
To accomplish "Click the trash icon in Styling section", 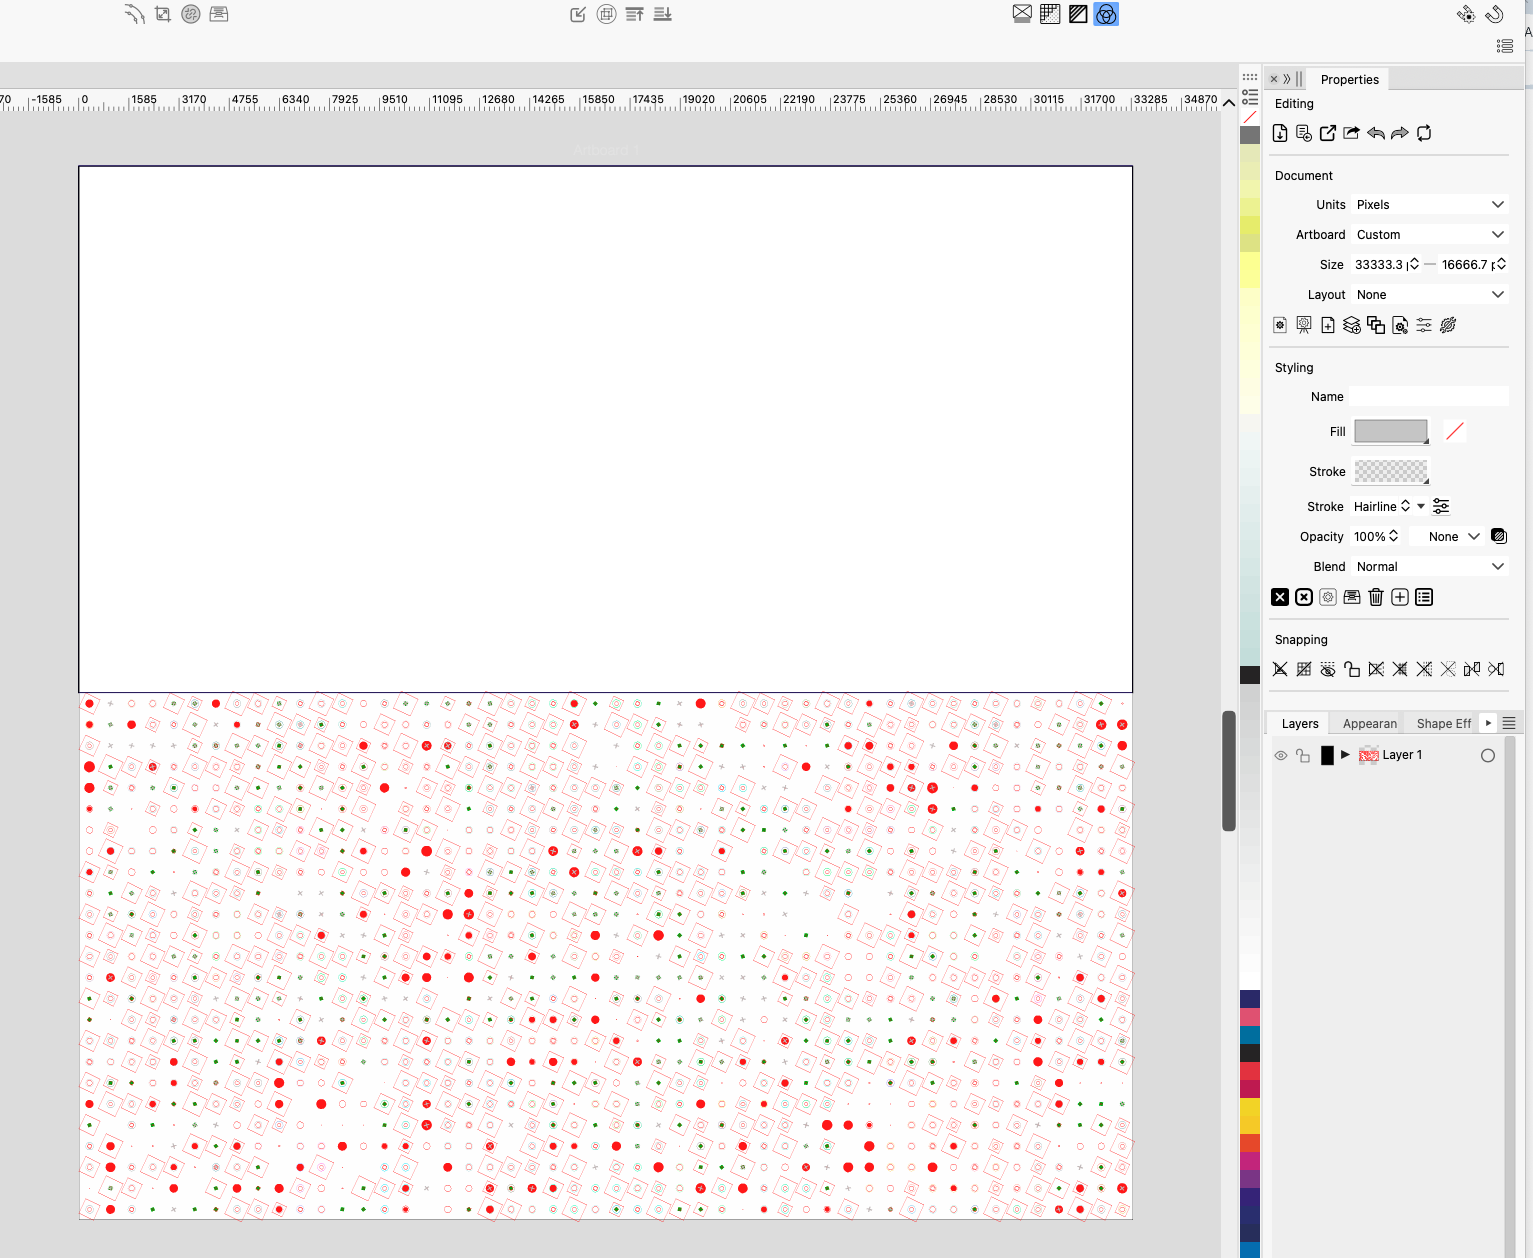I will click(1376, 597).
